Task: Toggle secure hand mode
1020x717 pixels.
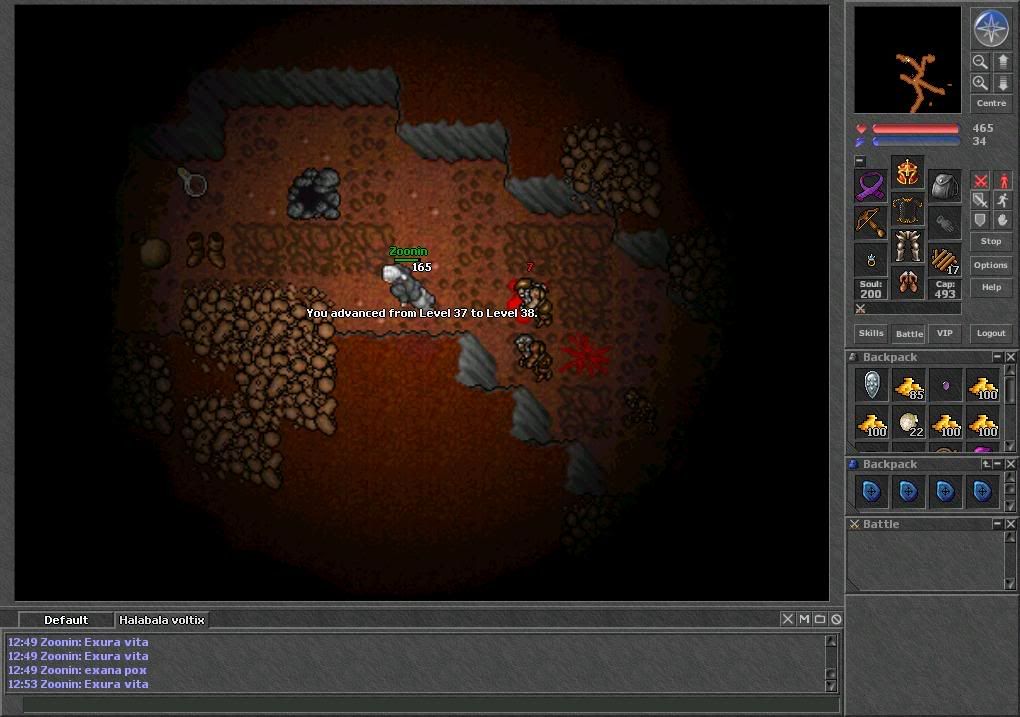Action: click(x=1002, y=221)
